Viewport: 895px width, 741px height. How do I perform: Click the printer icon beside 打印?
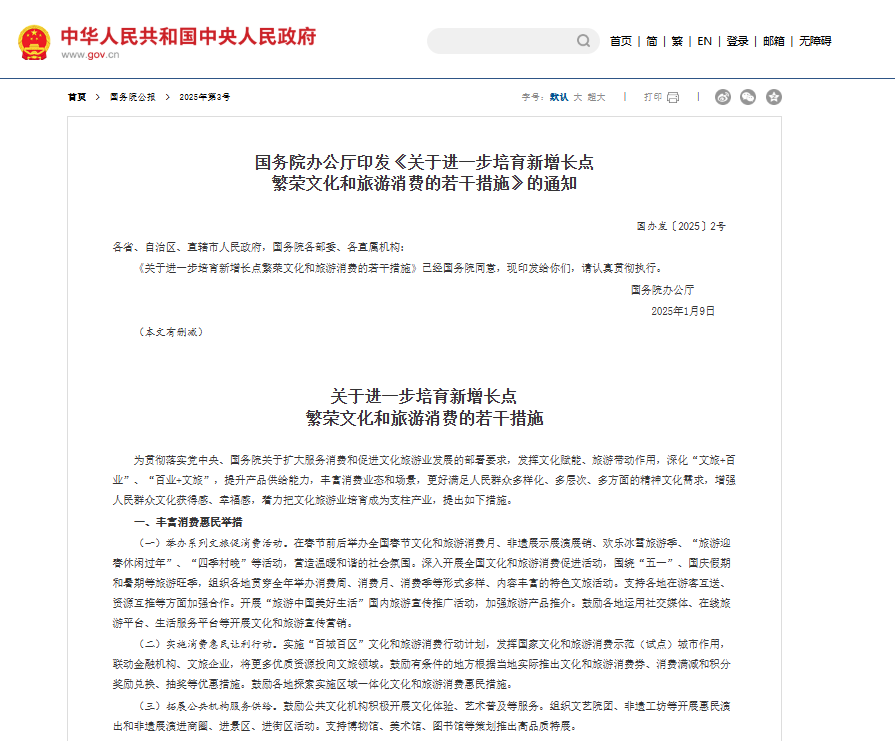tap(672, 97)
